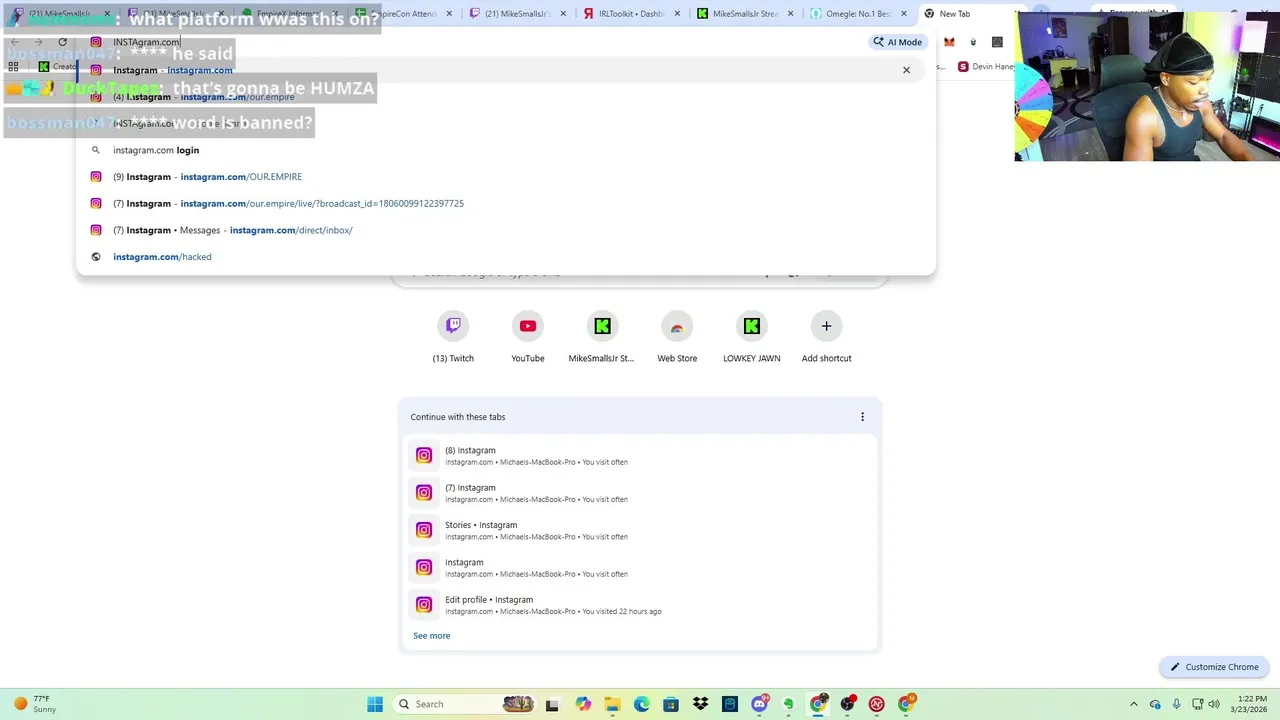This screenshot has height=720, width=1280.
Task: Select suggestion instagram.com/OUR.EMPIRE
Action: tap(505, 177)
